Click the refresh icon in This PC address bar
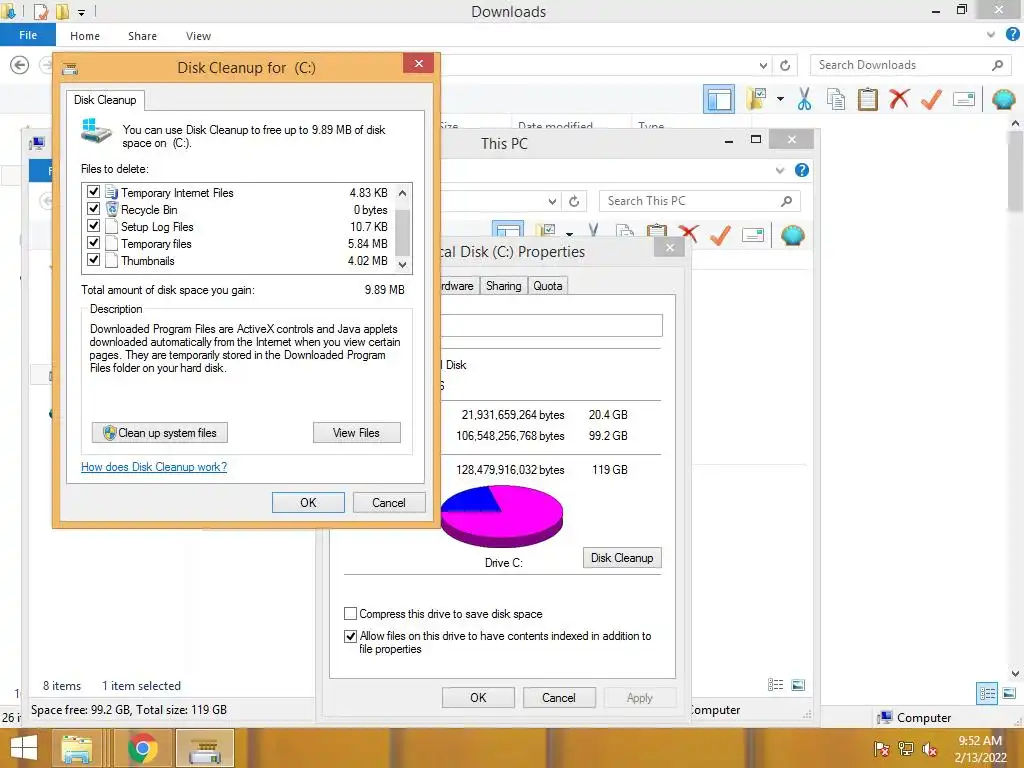Viewport: 1024px width, 768px height. point(574,201)
